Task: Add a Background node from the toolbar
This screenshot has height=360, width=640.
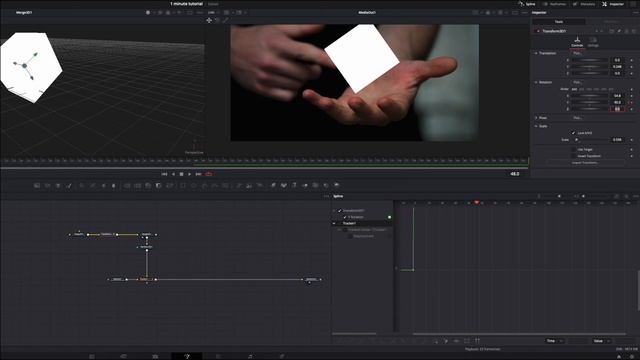Action: click(37, 185)
